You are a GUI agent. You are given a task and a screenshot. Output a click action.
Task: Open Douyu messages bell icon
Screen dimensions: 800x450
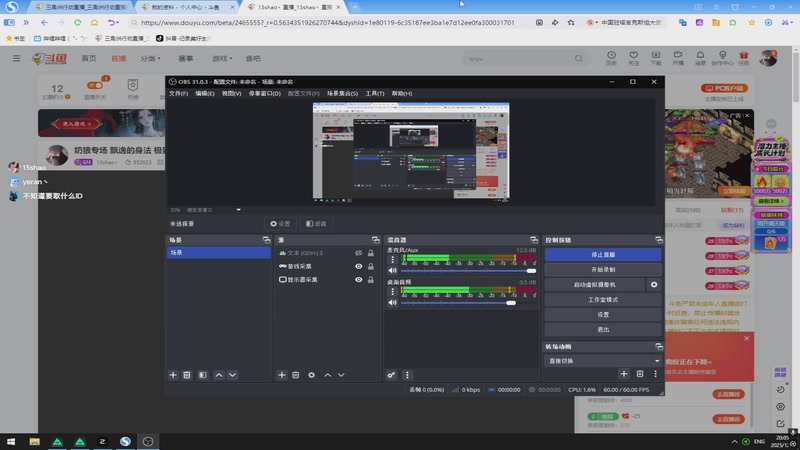tap(700, 58)
